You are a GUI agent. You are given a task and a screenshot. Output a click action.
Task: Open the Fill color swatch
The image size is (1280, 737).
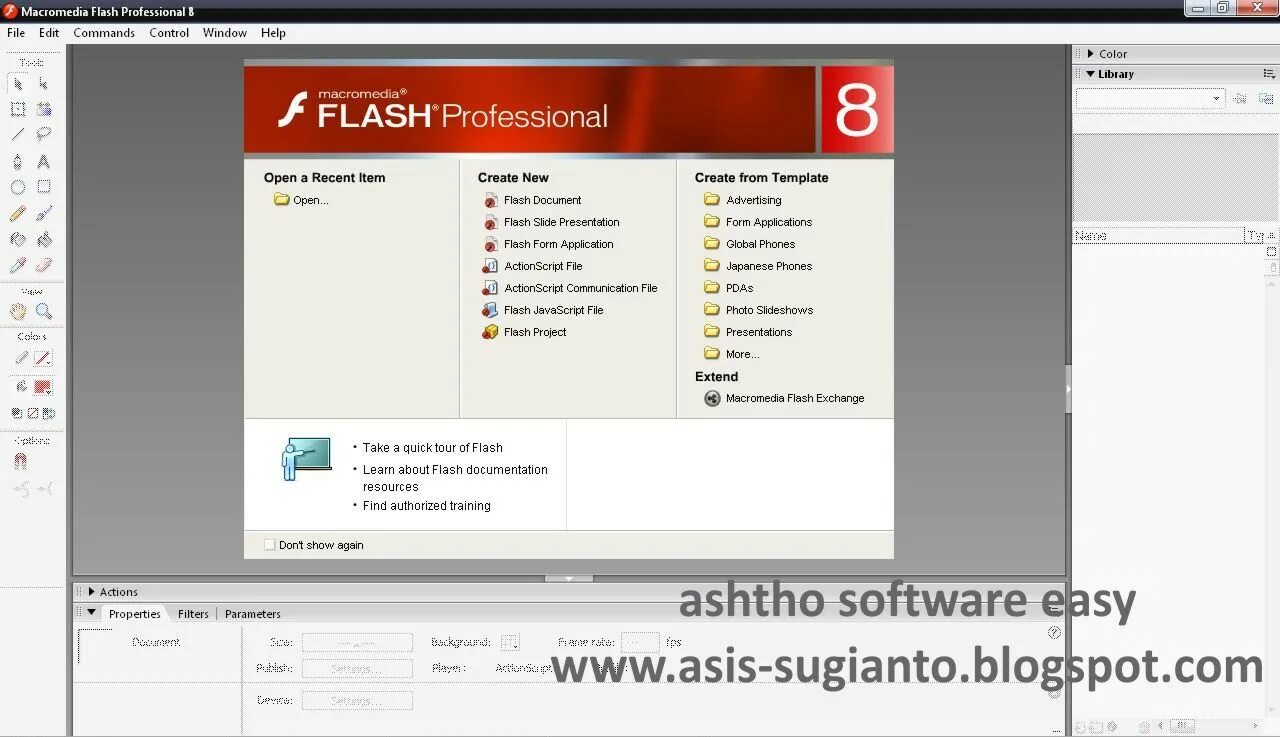[43, 386]
